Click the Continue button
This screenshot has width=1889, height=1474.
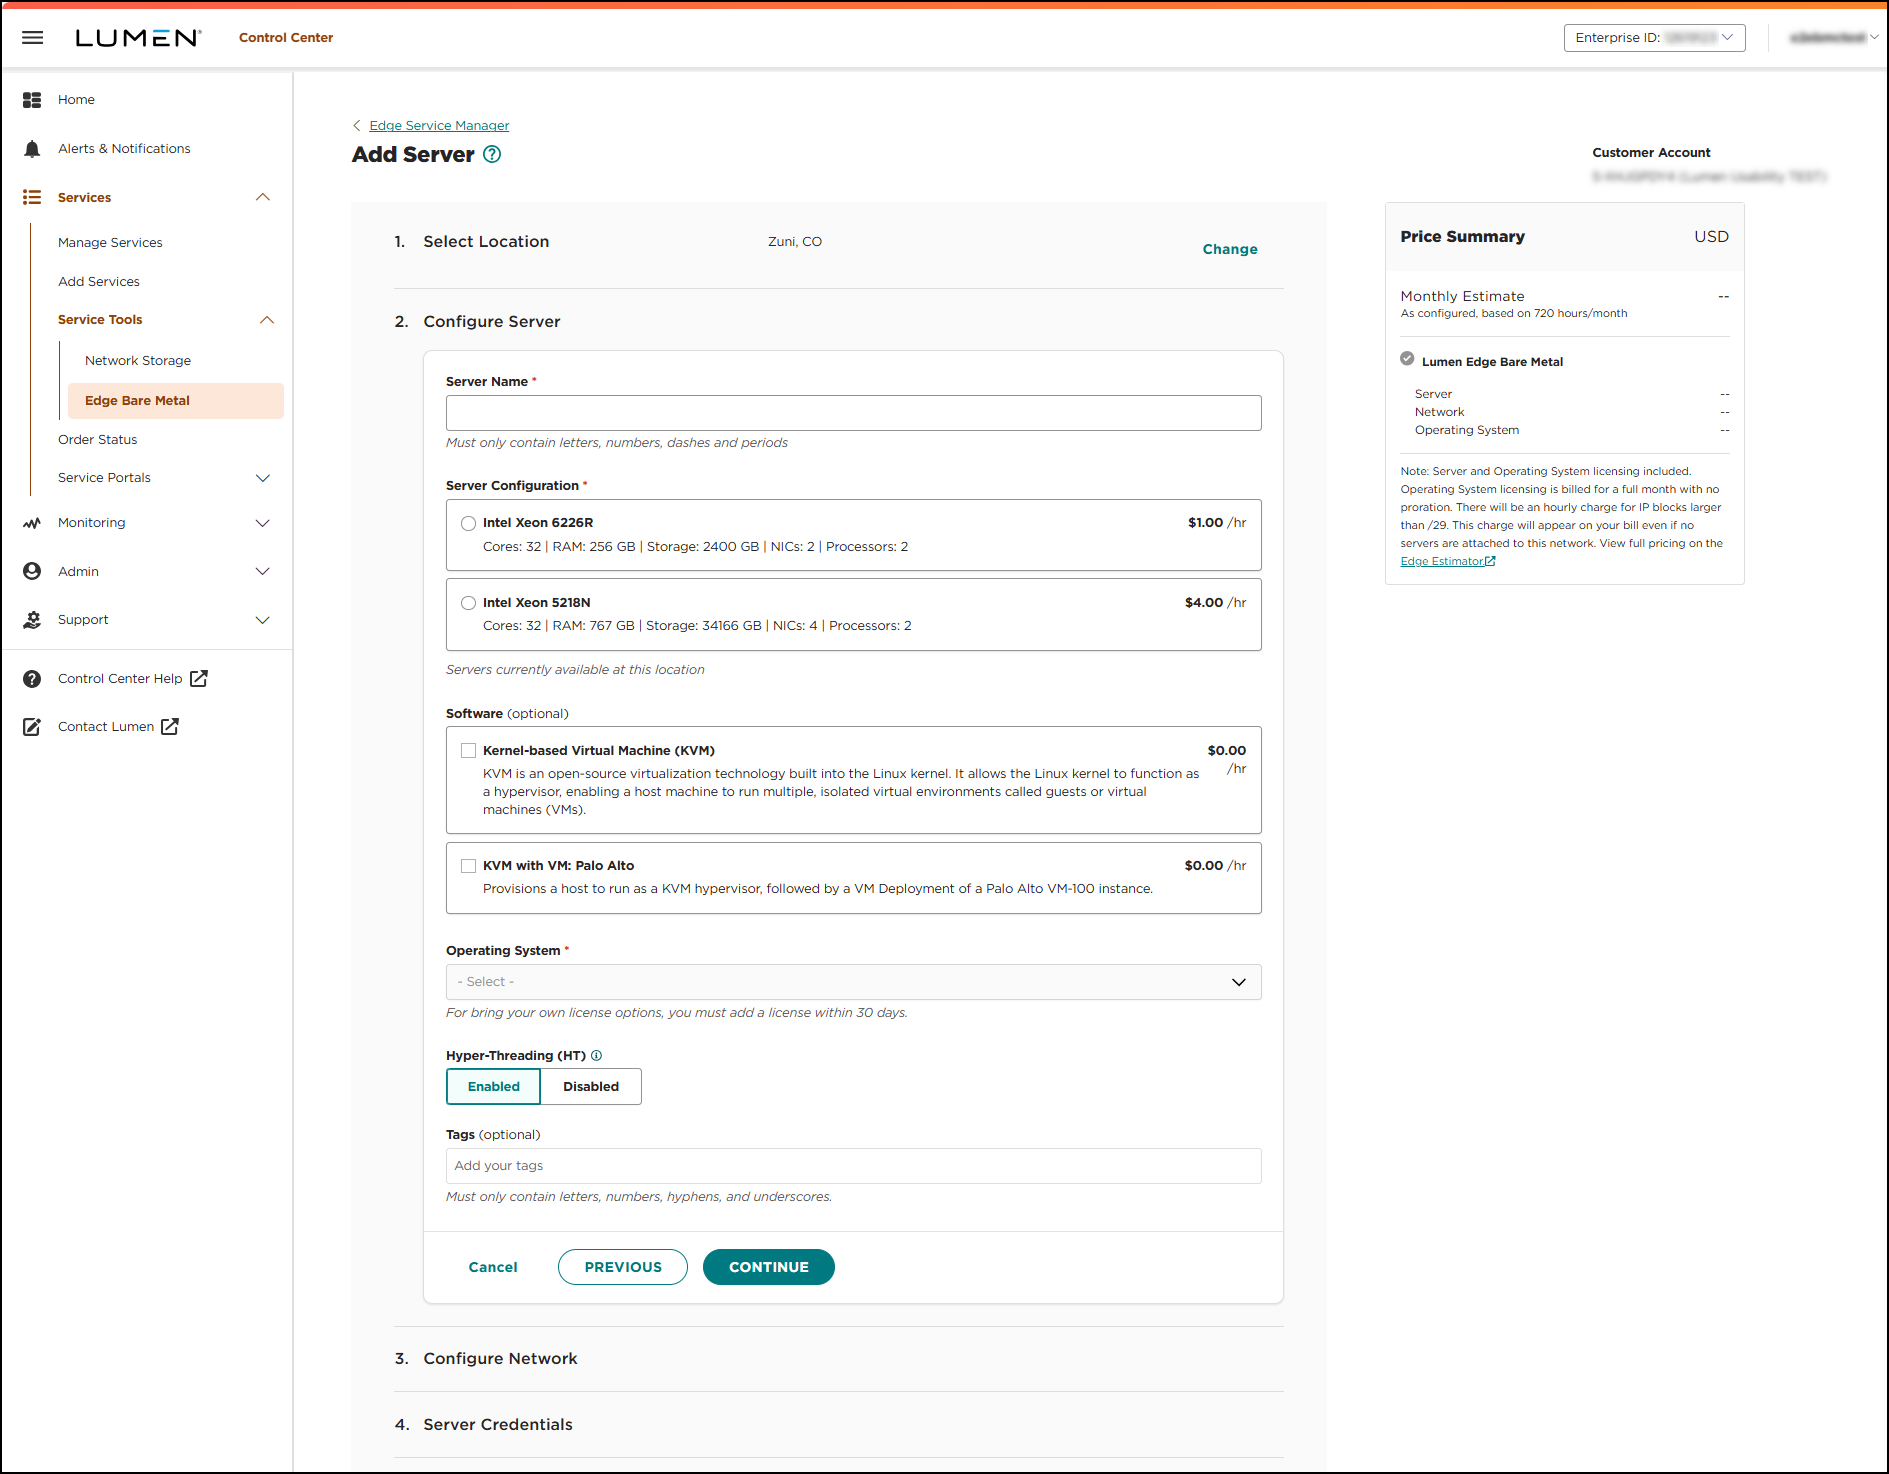point(768,1266)
